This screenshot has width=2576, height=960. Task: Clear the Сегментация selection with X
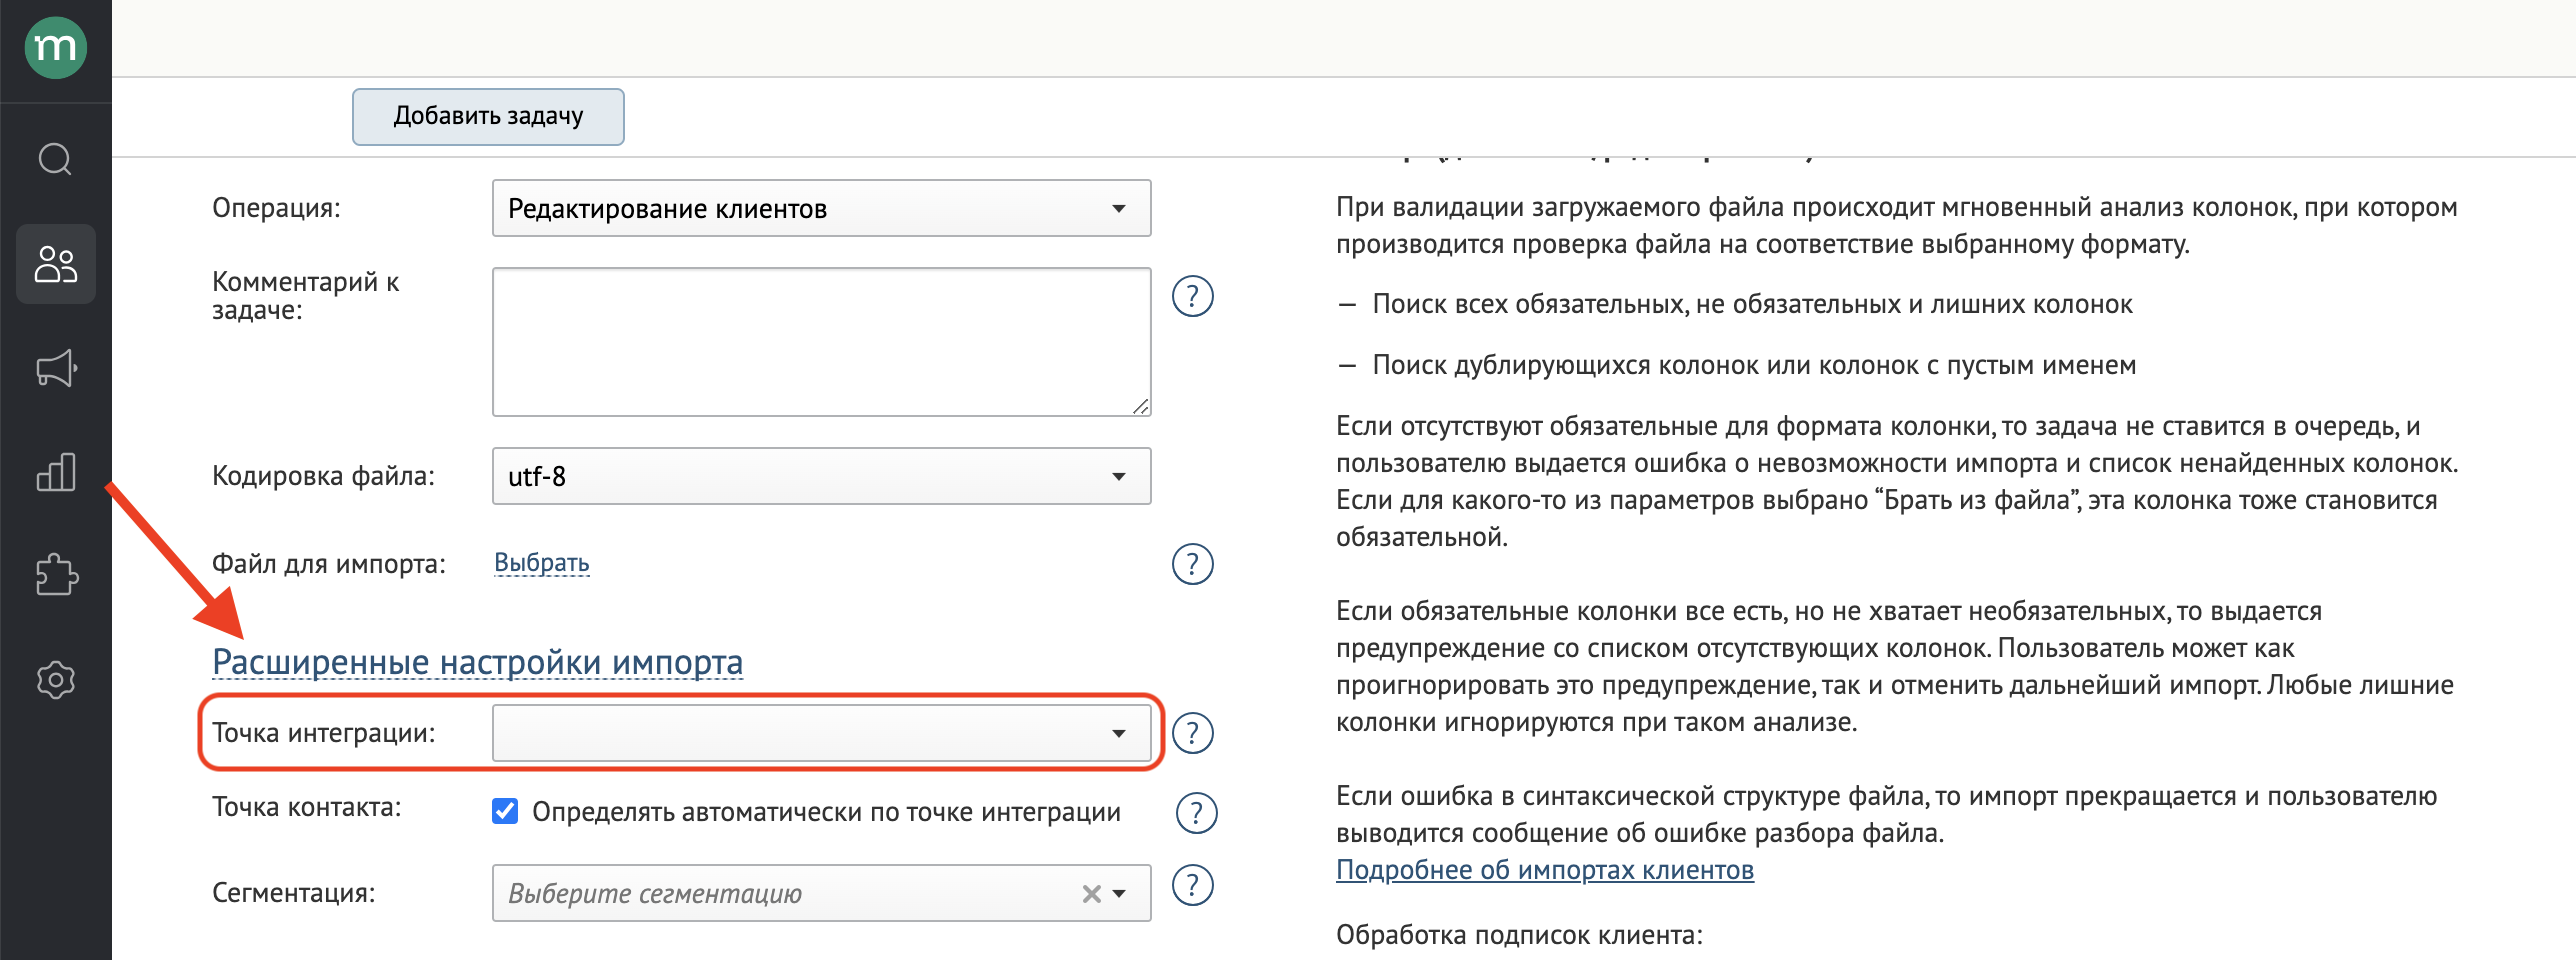click(x=1091, y=894)
